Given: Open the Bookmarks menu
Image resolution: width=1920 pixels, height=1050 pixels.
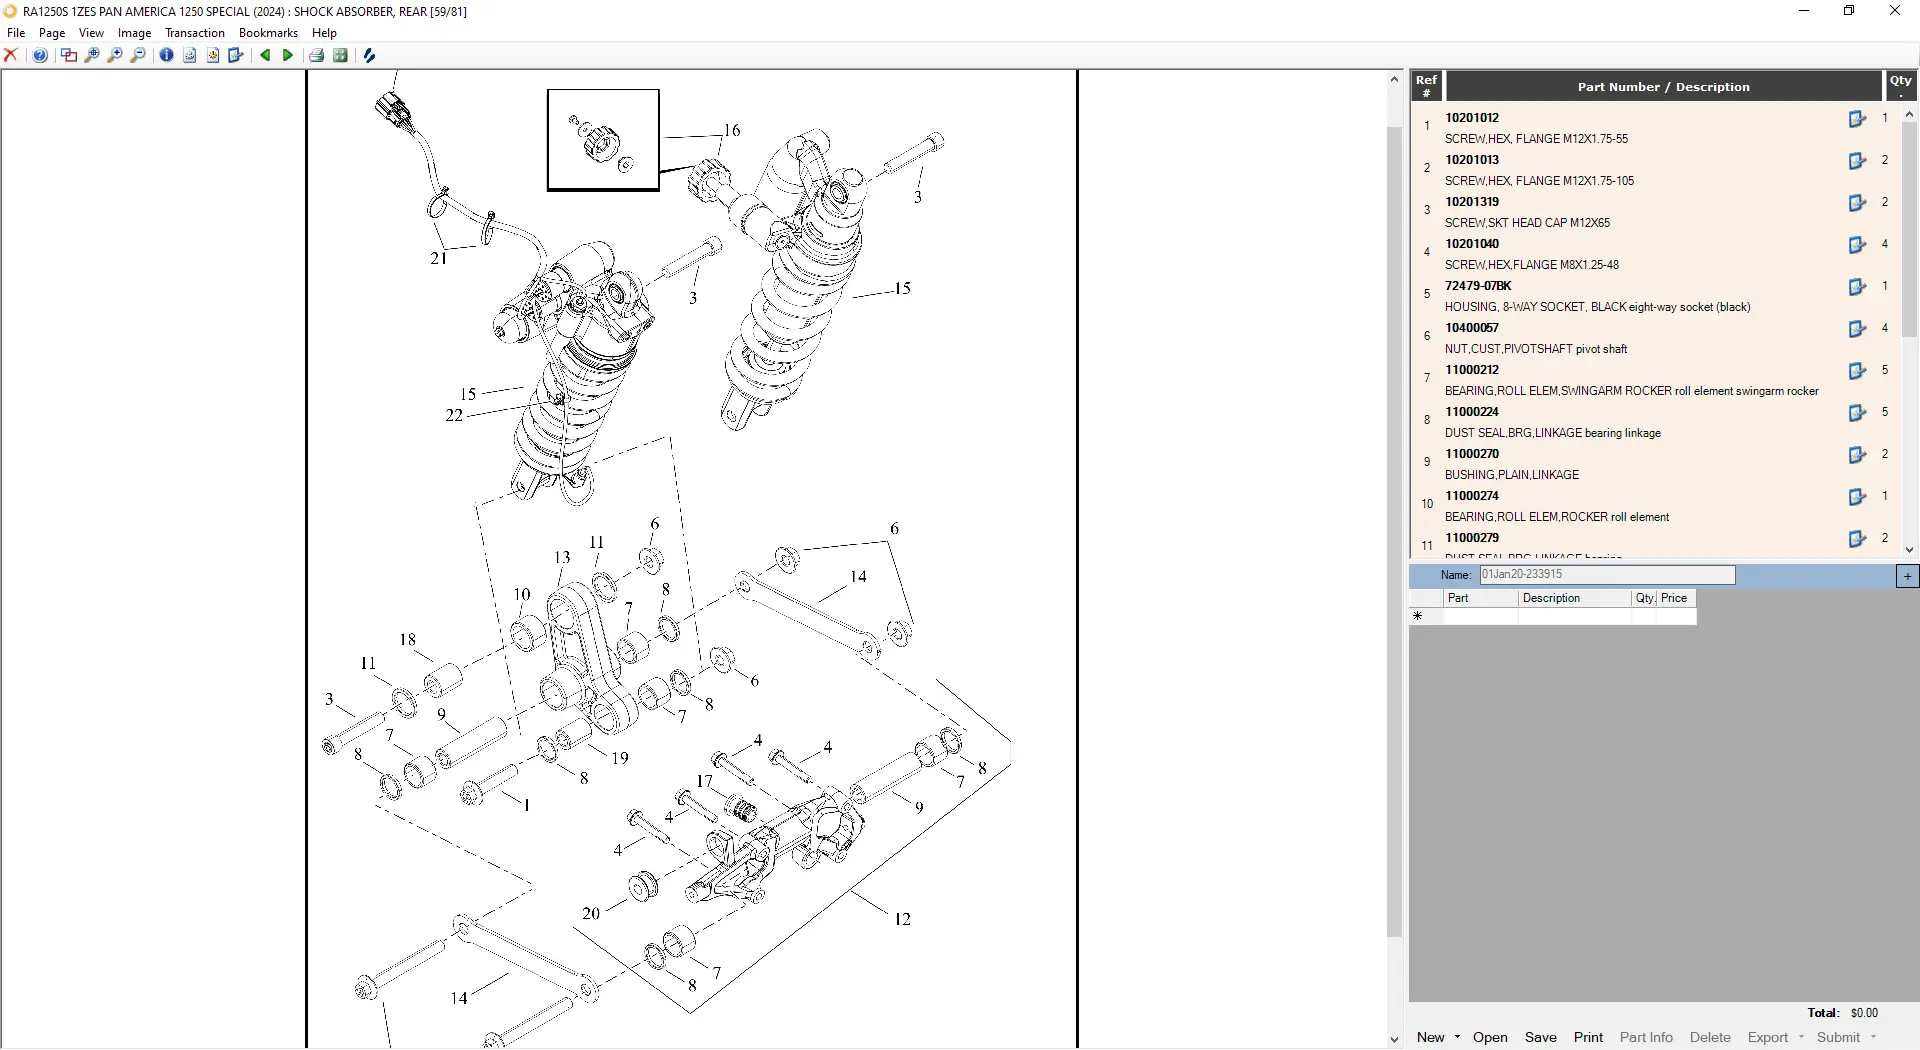Looking at the screenshot, I should coord(268,33).
